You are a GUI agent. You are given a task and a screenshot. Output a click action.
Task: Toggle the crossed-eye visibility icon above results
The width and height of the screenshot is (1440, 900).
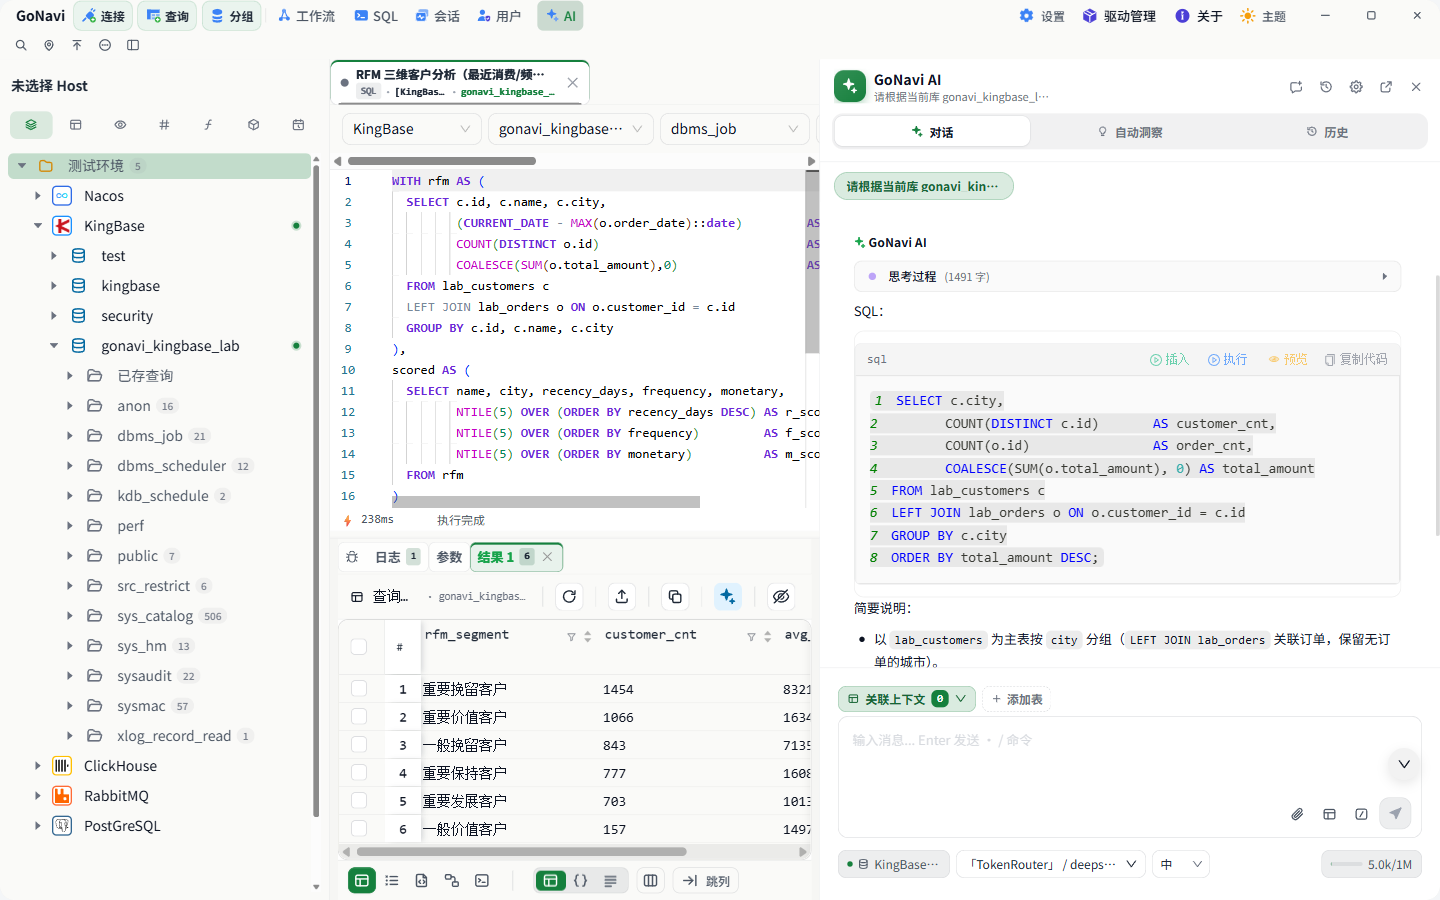click(781, 596)
